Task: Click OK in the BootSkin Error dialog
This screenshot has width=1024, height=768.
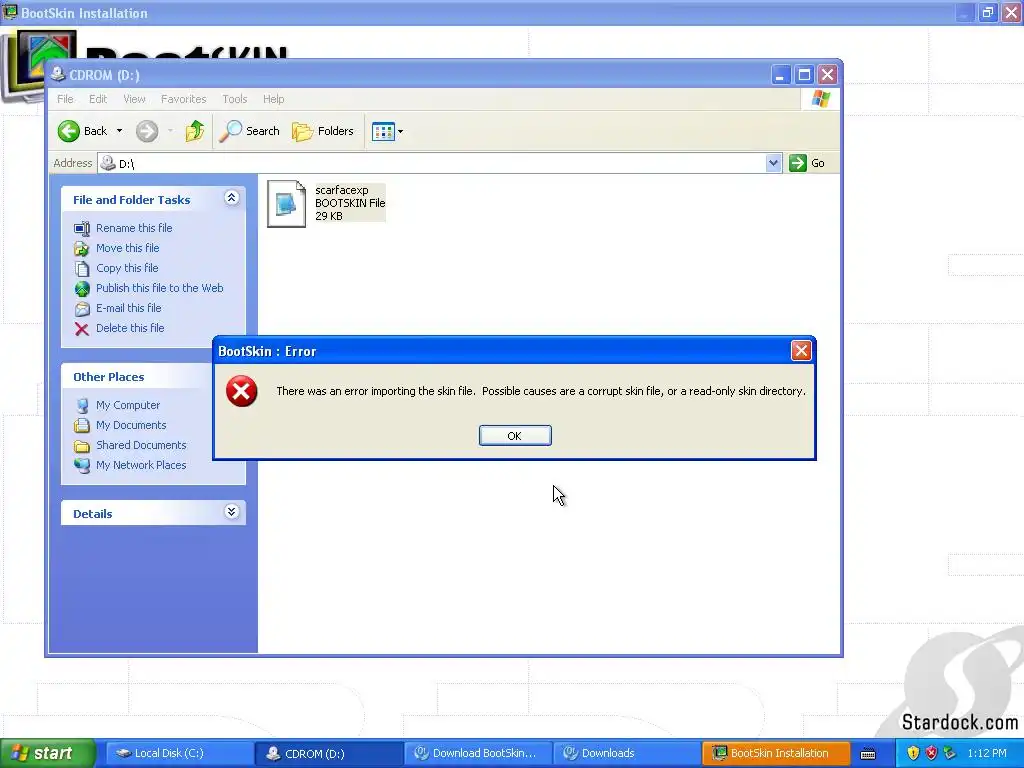Action: (515, 436)
